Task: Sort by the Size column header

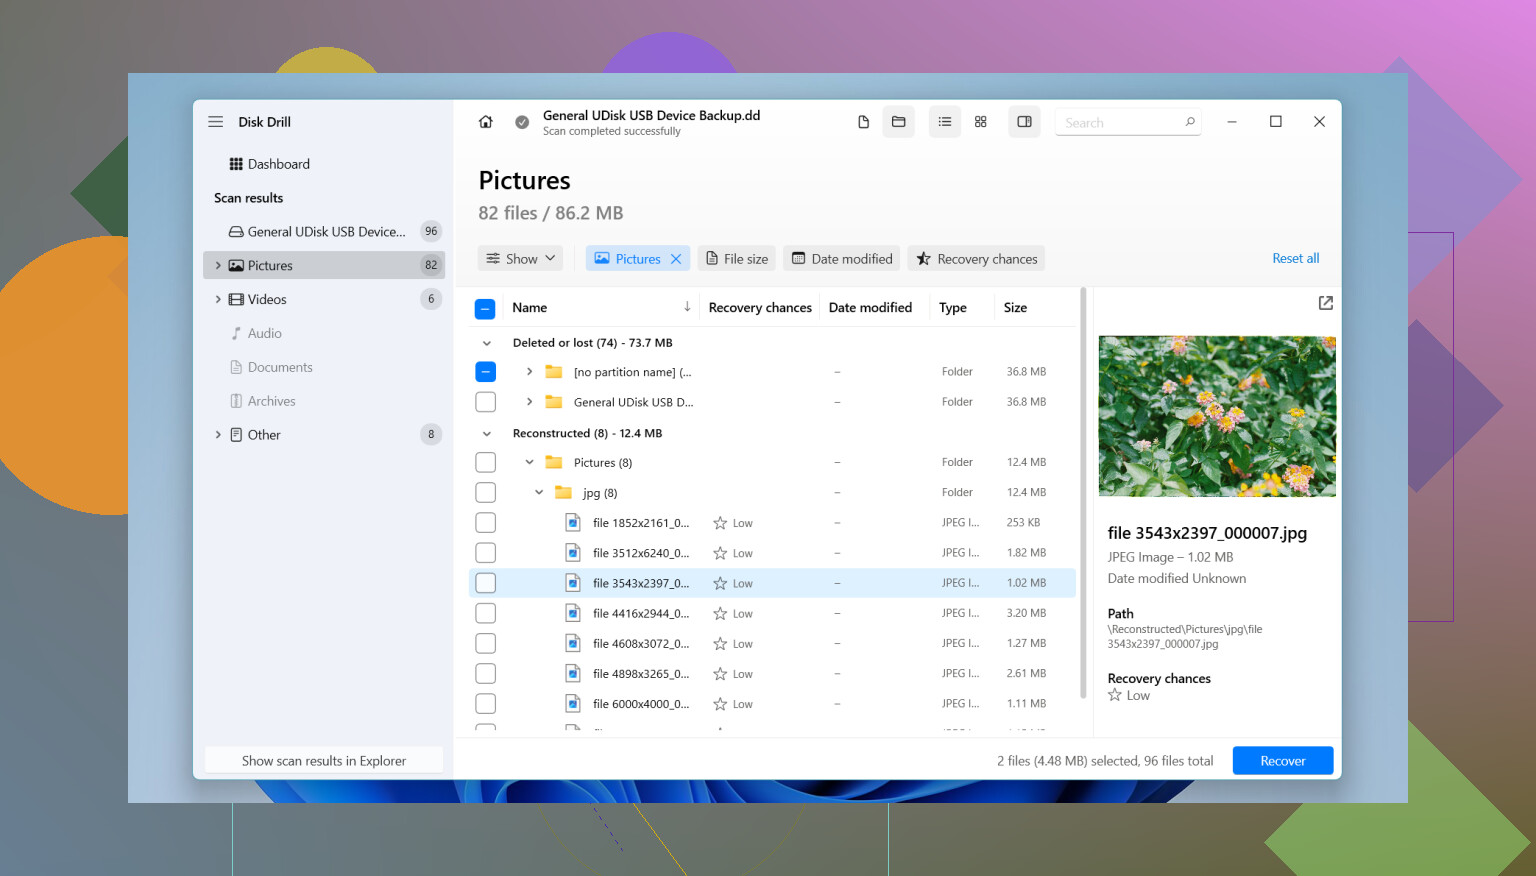Action: pyautogui.click(x=1015, y=308)
